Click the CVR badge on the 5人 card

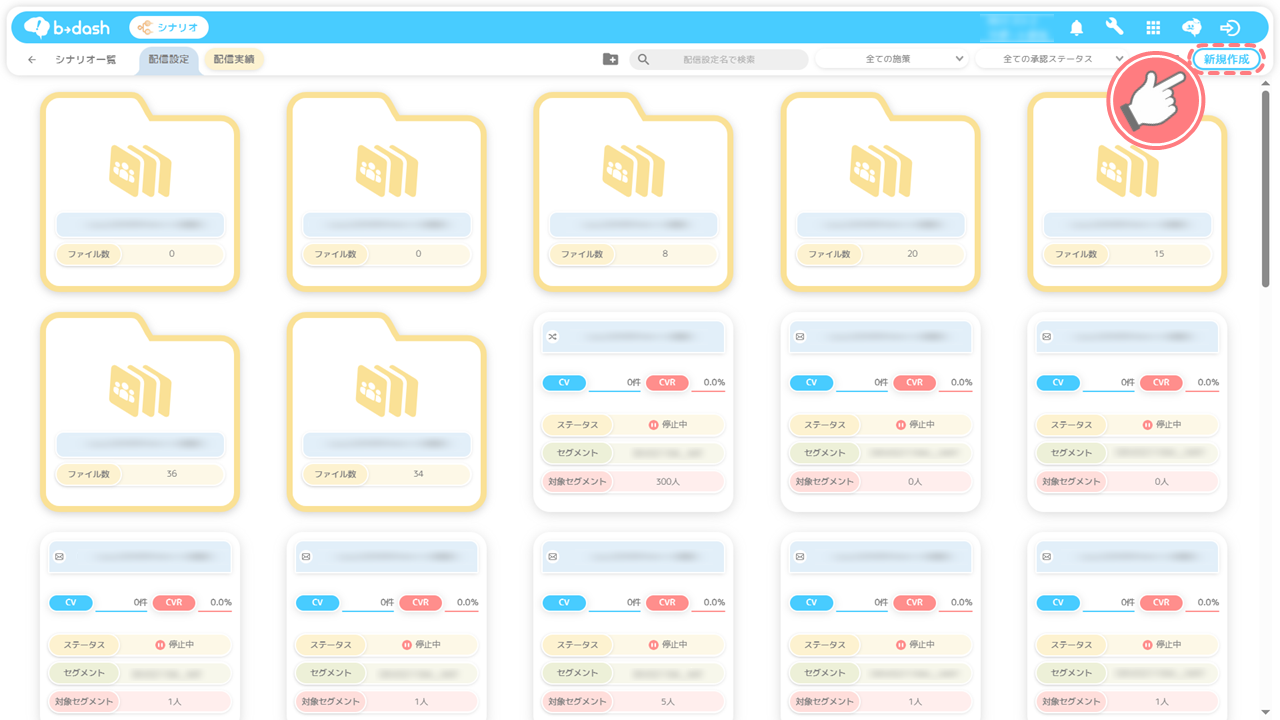pyautogui.click(x=667, y=603)
